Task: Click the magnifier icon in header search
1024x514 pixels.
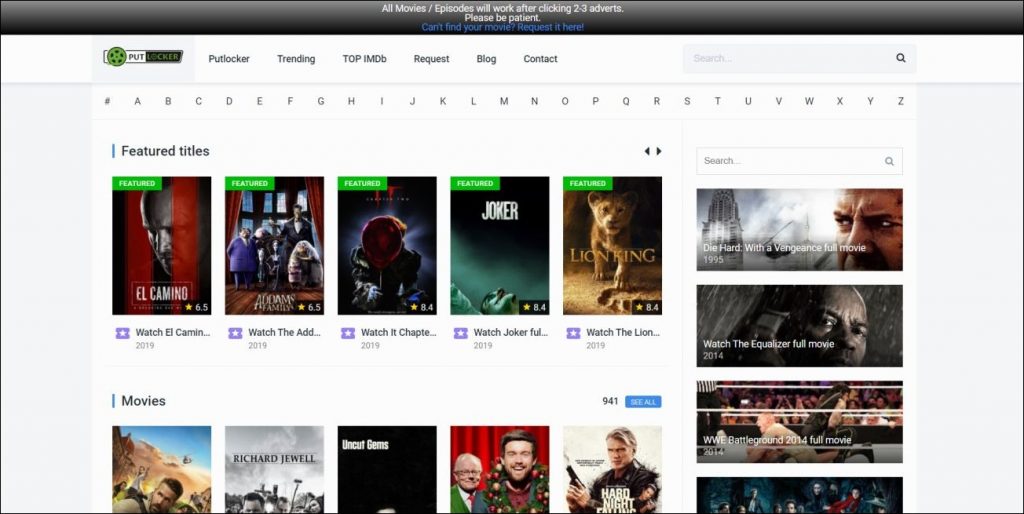Action: coord(901,58)
